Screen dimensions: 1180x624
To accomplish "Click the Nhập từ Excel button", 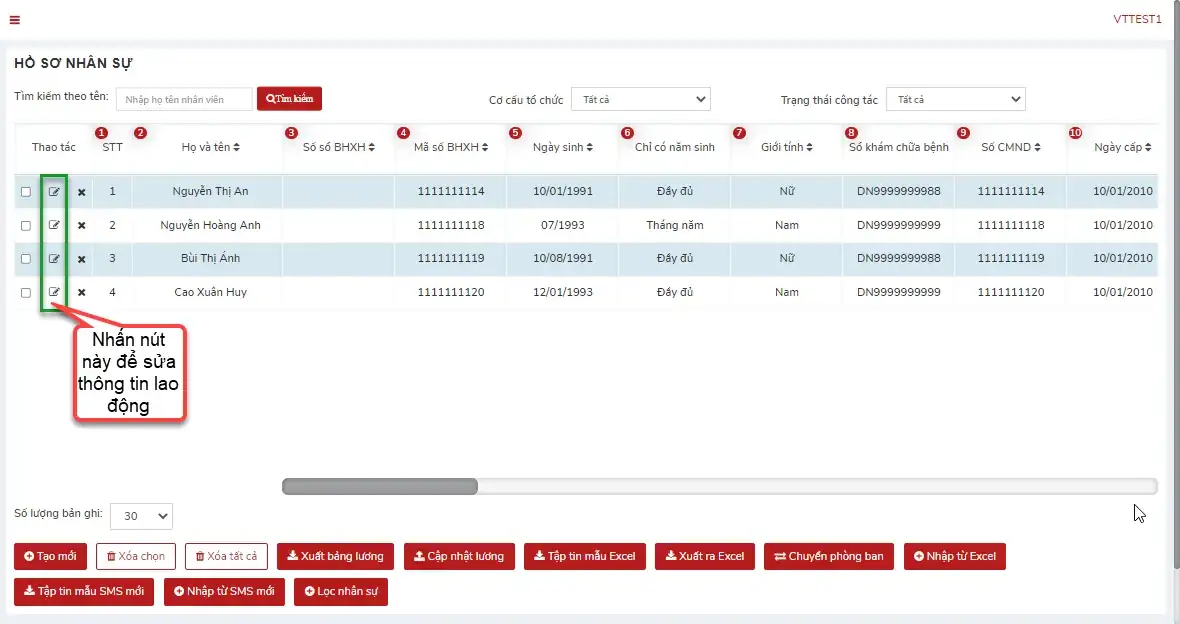I will [x=955, y=556].
